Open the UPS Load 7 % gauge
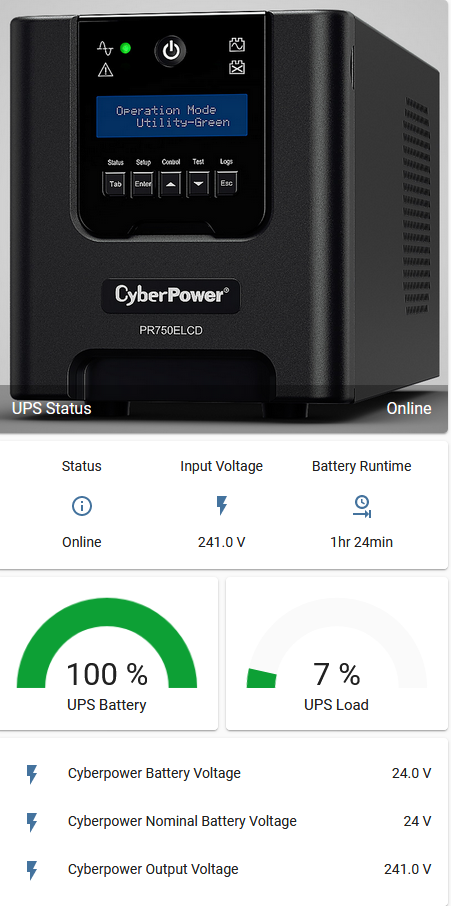 (x=337, y=653)
